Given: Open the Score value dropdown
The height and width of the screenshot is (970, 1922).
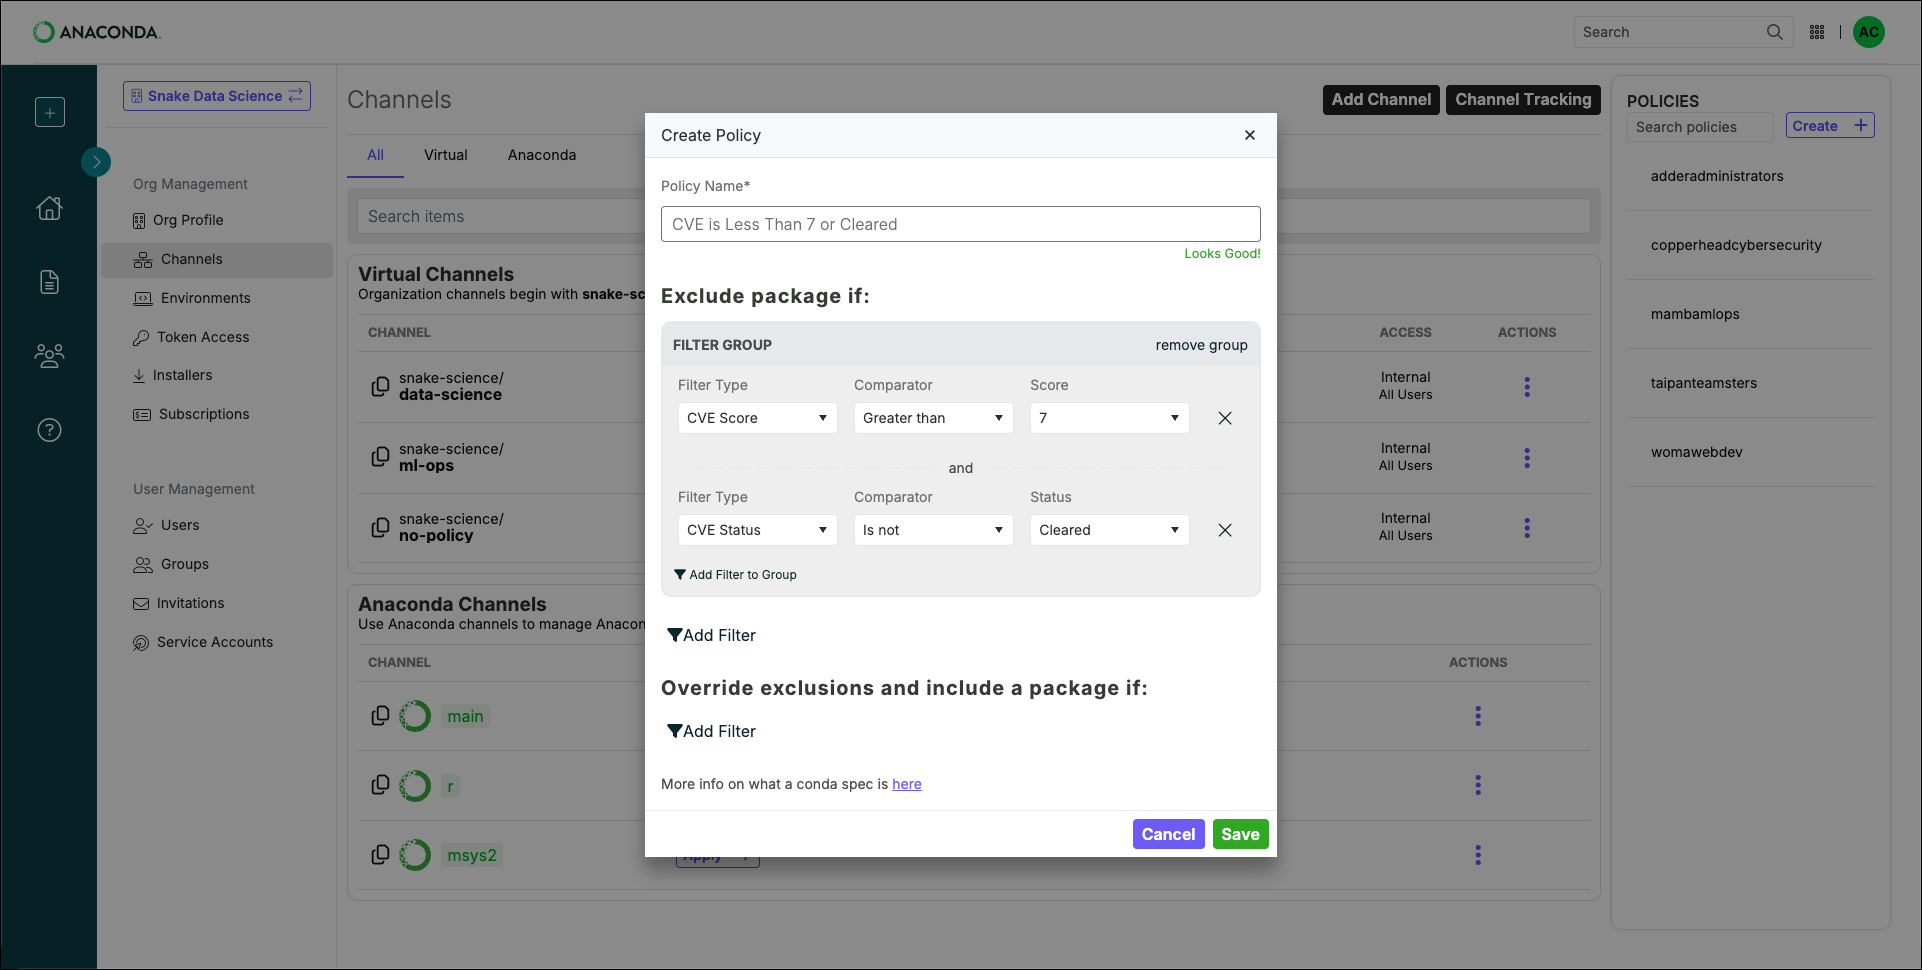Looking at the screenshot, I should tap(1109, 418).
